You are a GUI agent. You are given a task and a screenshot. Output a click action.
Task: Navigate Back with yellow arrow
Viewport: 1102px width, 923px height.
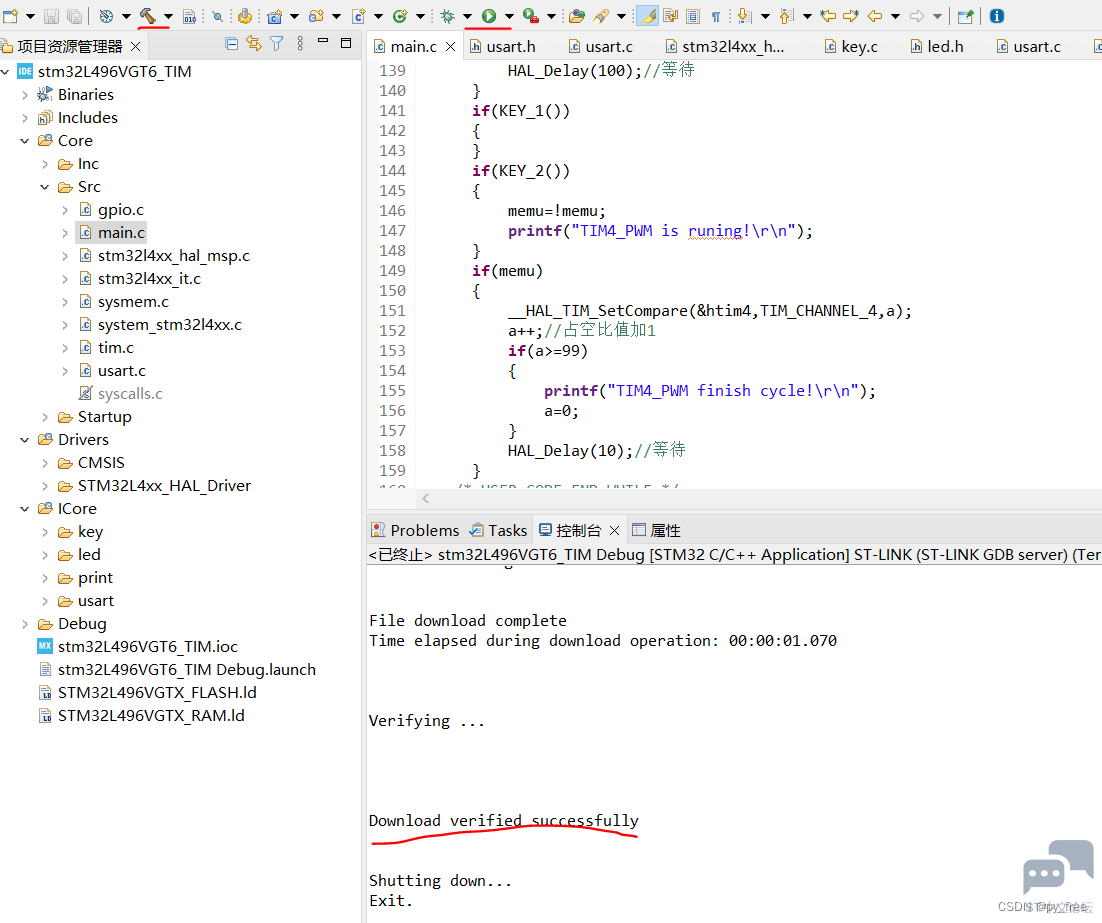click(x=875, y=15)
